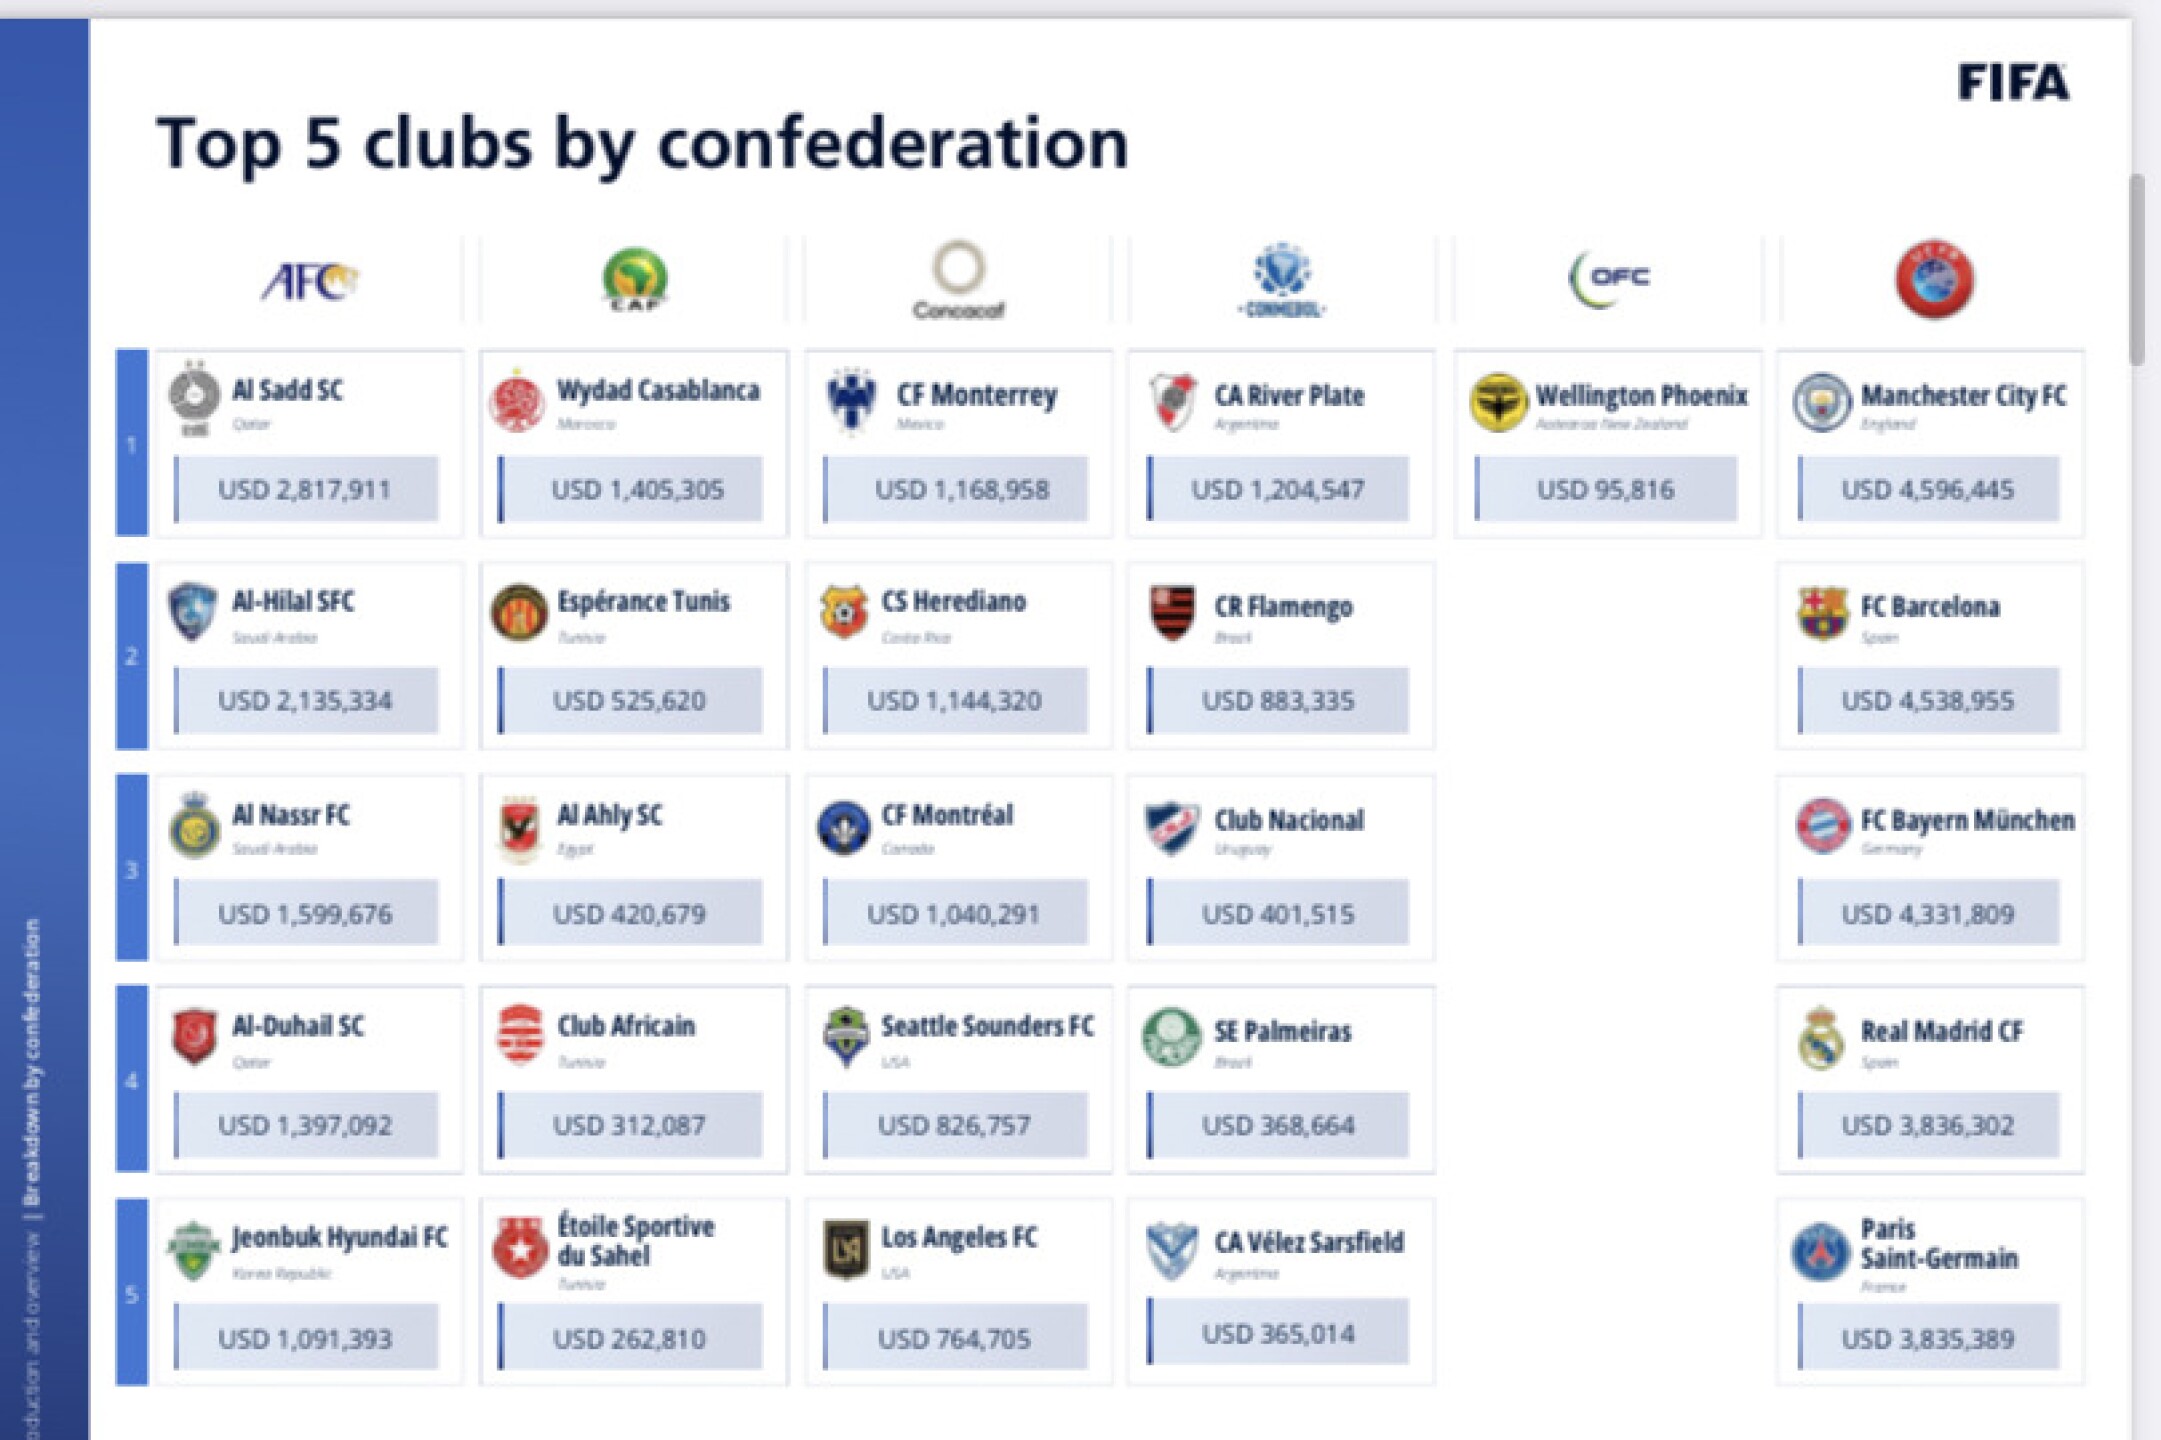Click the Breakdown by confederation sidebar label
This screenshot has height=1440, width=2161.
click(32, 1062)
